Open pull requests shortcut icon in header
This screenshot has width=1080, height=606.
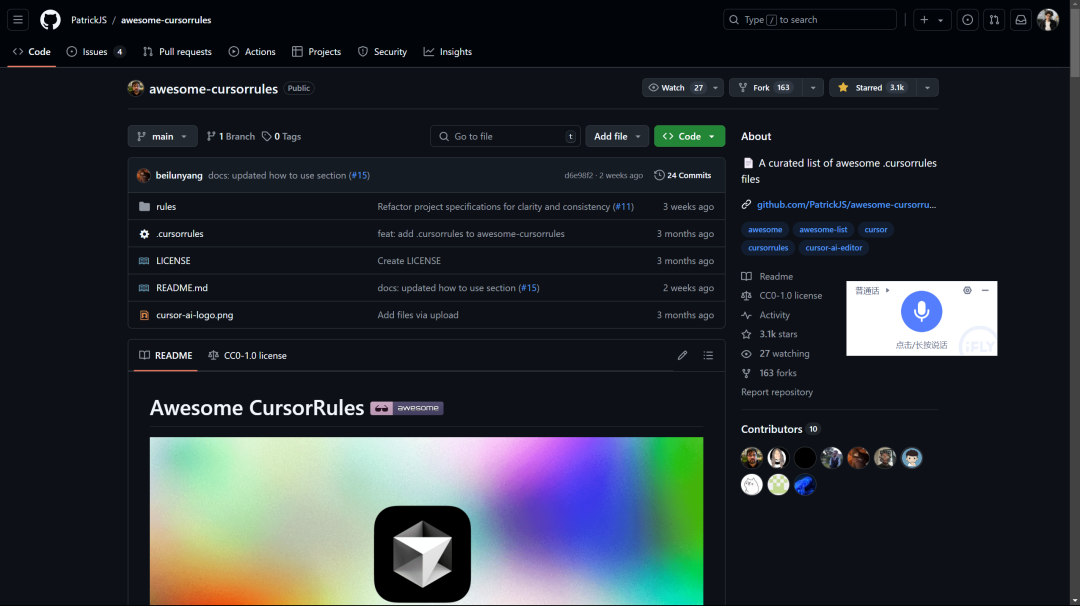(994, 20)
